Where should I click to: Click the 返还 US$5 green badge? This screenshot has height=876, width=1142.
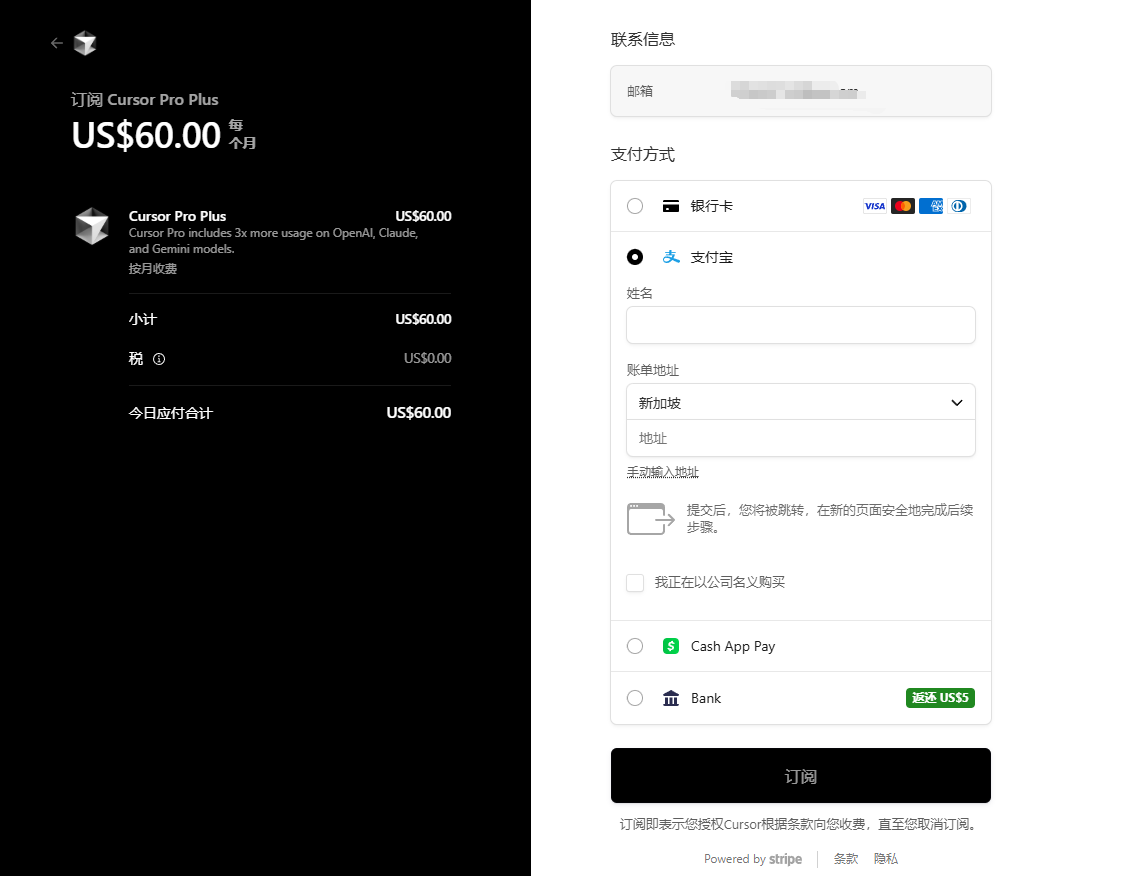(940, 698)
